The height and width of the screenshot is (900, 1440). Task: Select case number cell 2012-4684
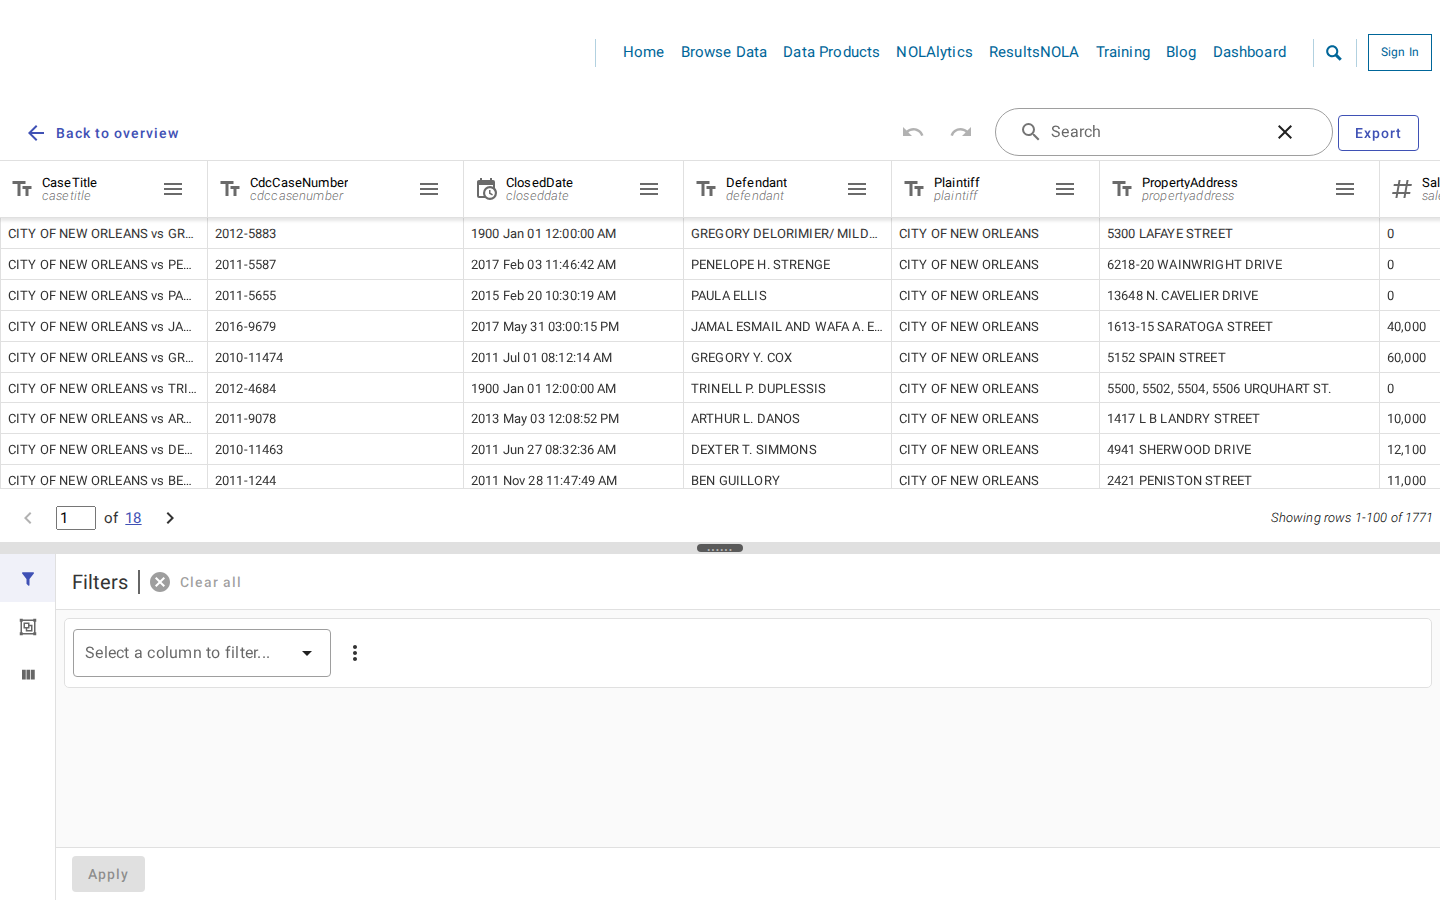point(335,389)
